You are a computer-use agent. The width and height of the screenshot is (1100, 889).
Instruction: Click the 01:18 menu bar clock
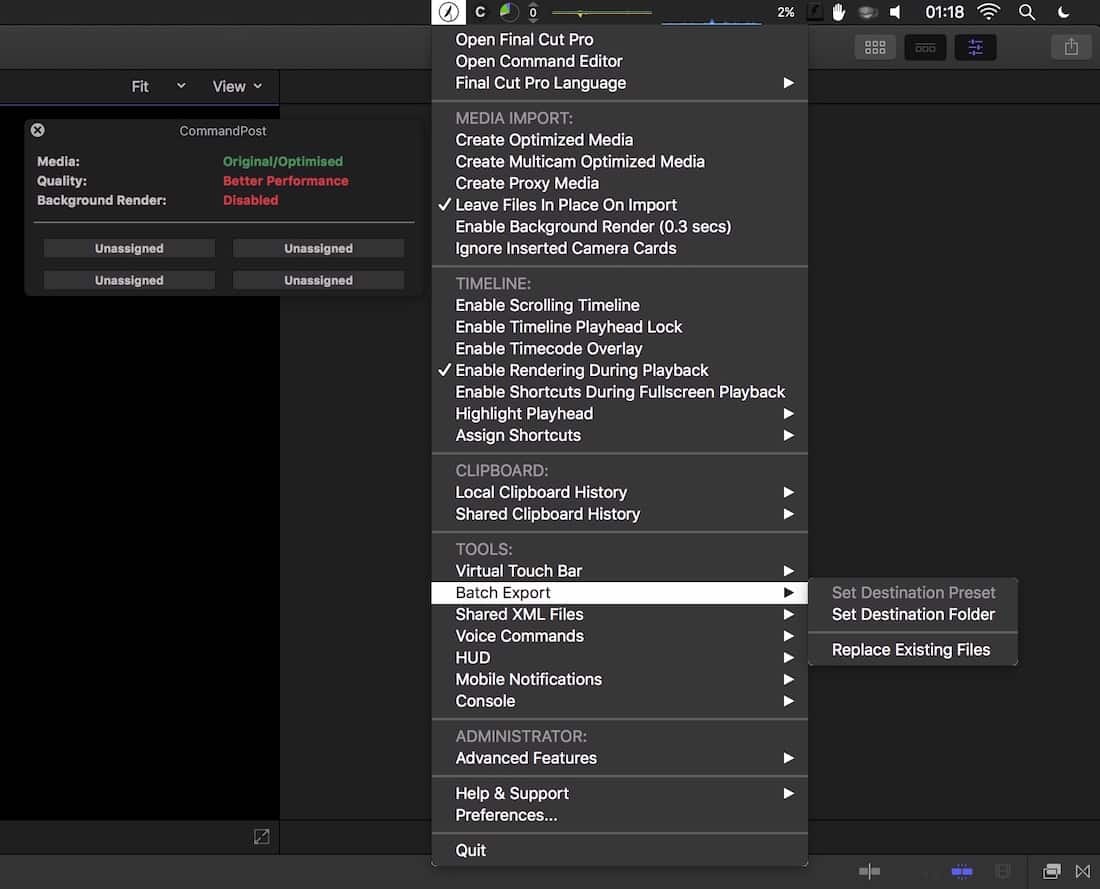[x=944, y=12]
